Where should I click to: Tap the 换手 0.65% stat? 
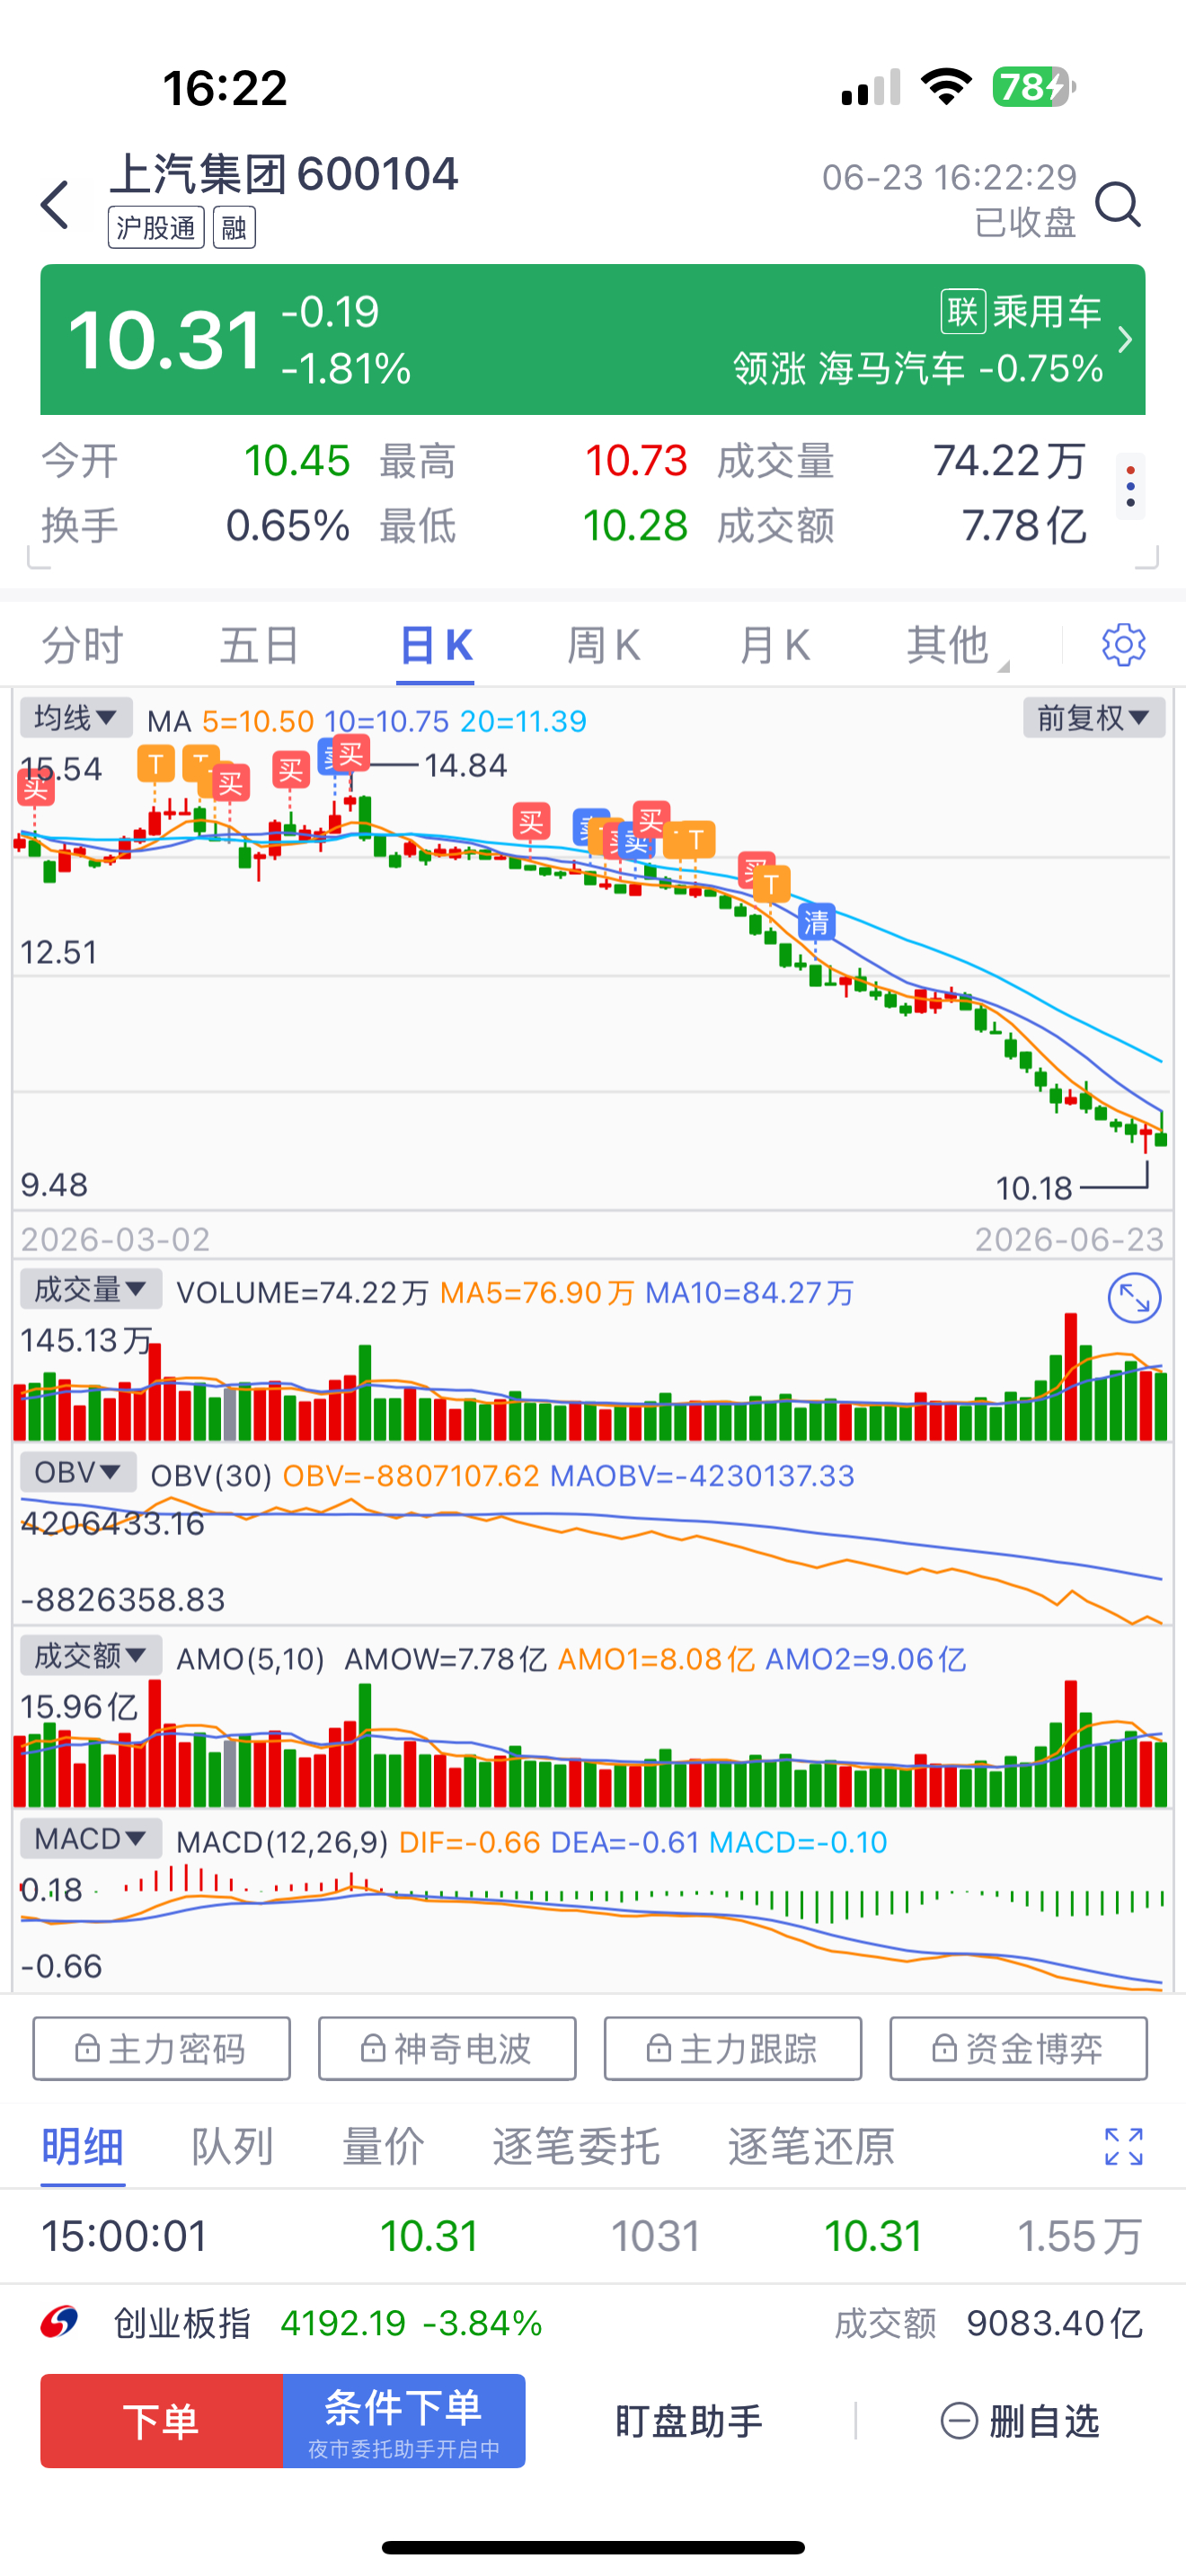coord(195,525)
